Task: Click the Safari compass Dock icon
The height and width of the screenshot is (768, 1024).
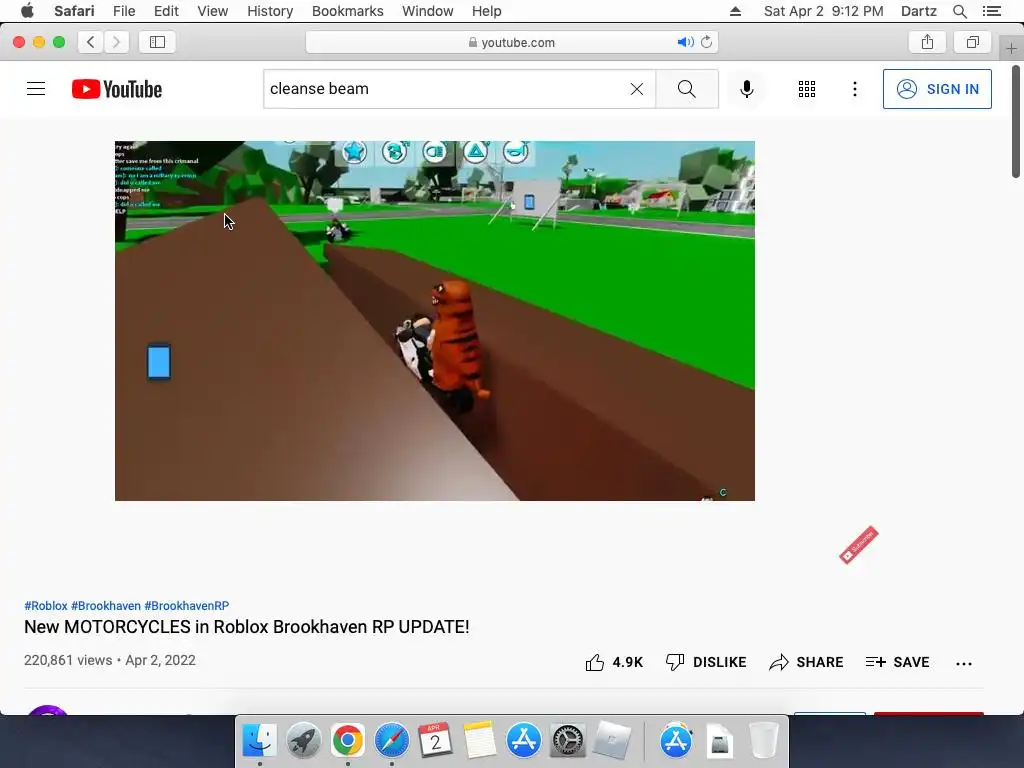Action: click(392, 741)
